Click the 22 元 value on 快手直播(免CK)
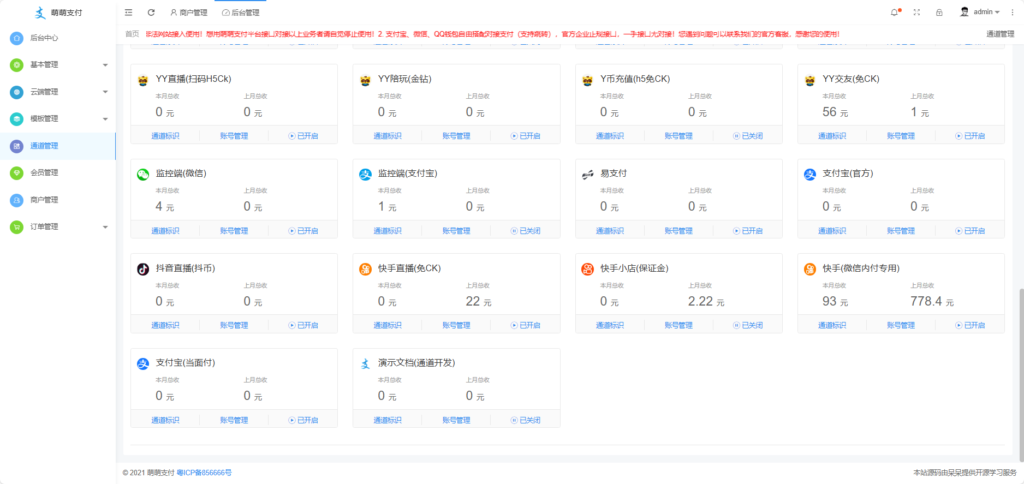 (477, 301)
